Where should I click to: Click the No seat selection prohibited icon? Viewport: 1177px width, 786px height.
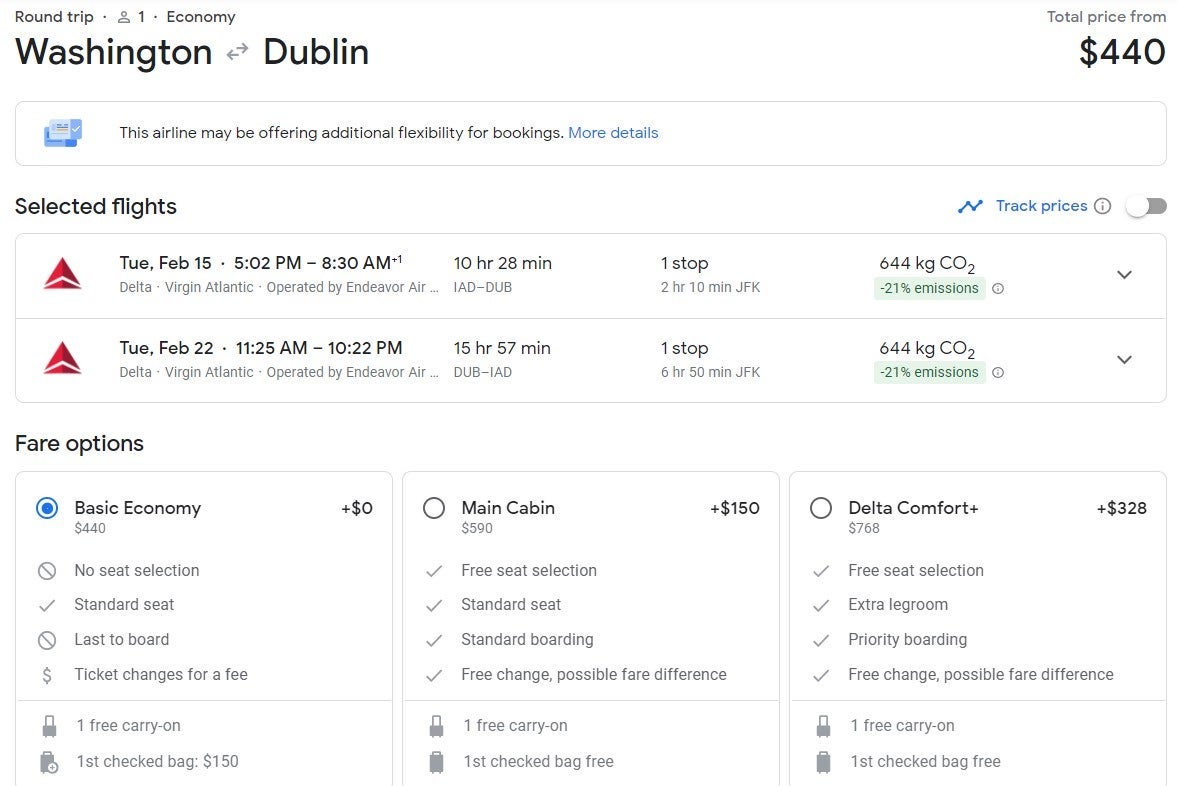click(47, 571)
